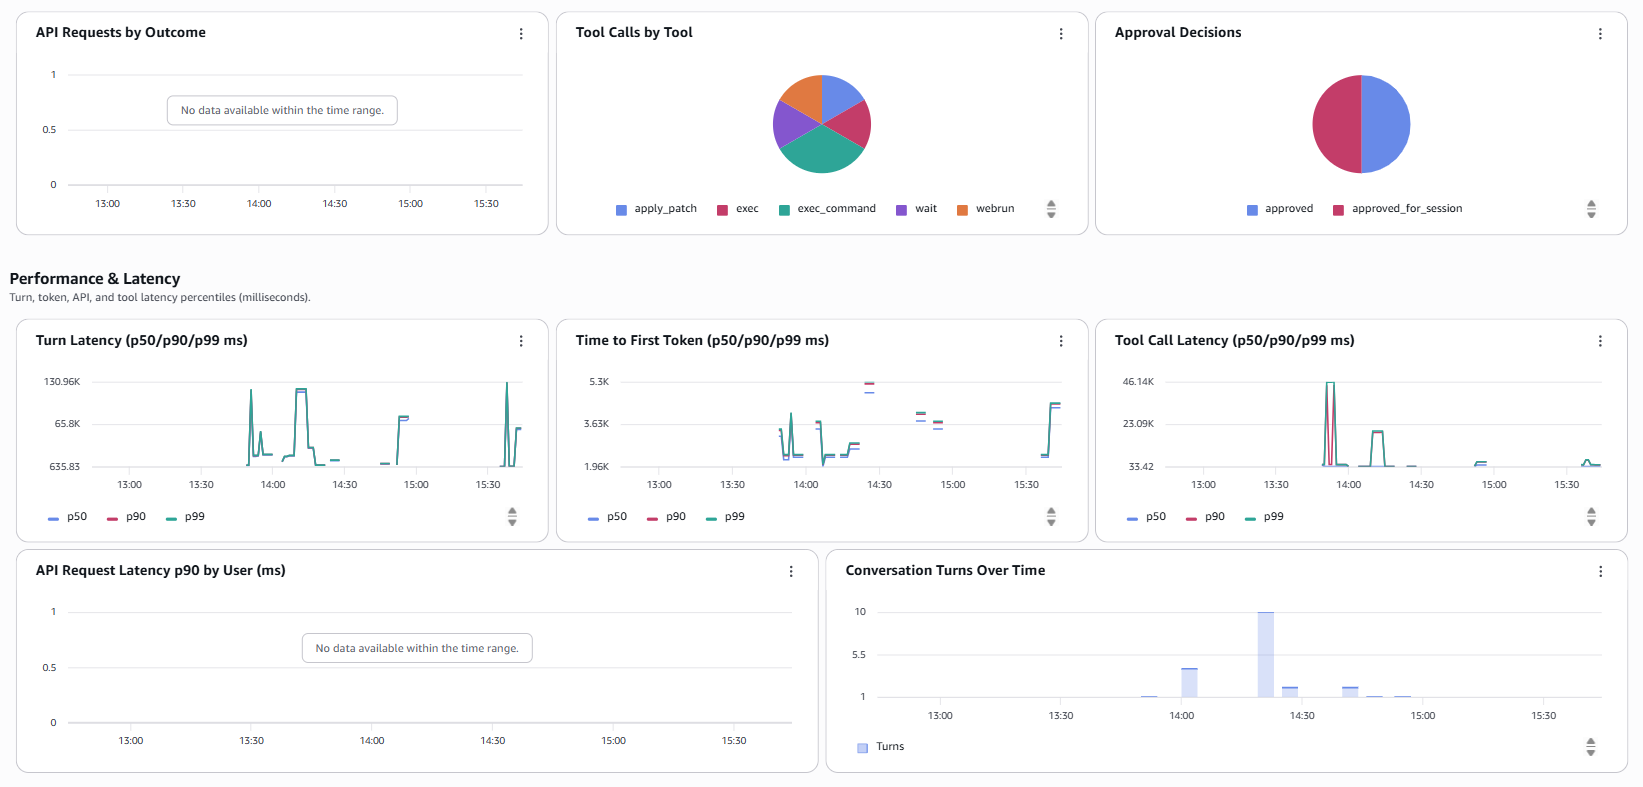Toggle the exec_command series in the legend
This screenshot has width=1643, height=787.
[828, 209]
